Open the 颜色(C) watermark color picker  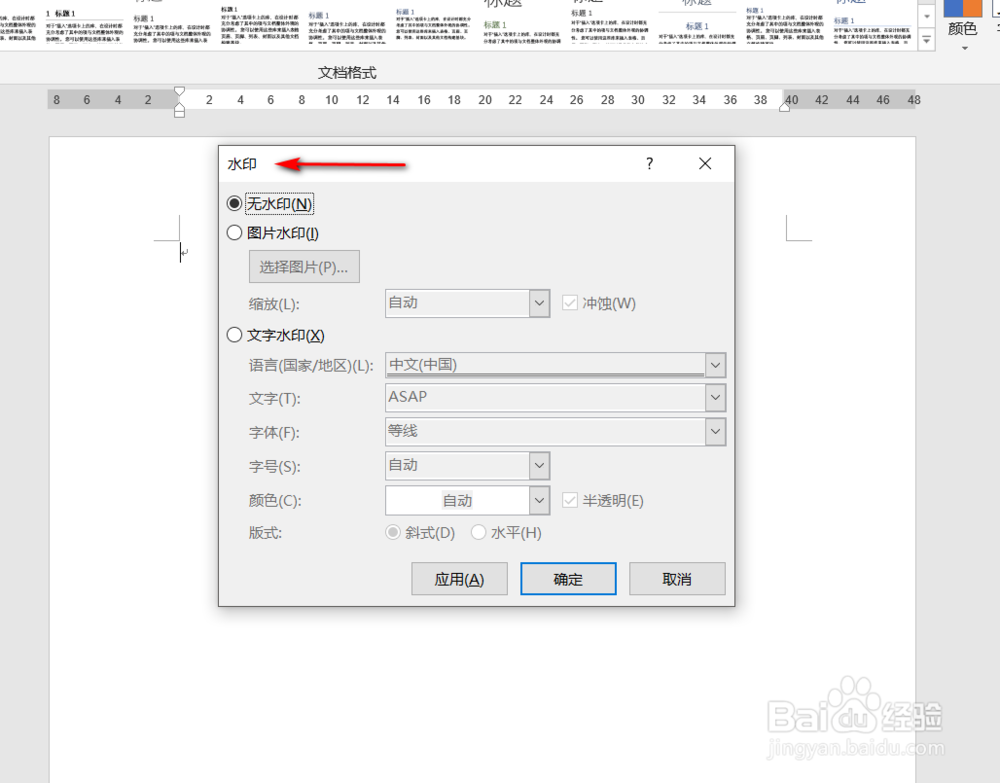tap(539, 500)
